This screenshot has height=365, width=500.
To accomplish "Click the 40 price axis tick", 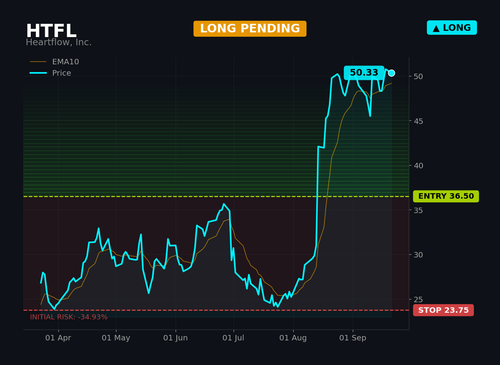I will pyautogui.click(x=418, y=166).
